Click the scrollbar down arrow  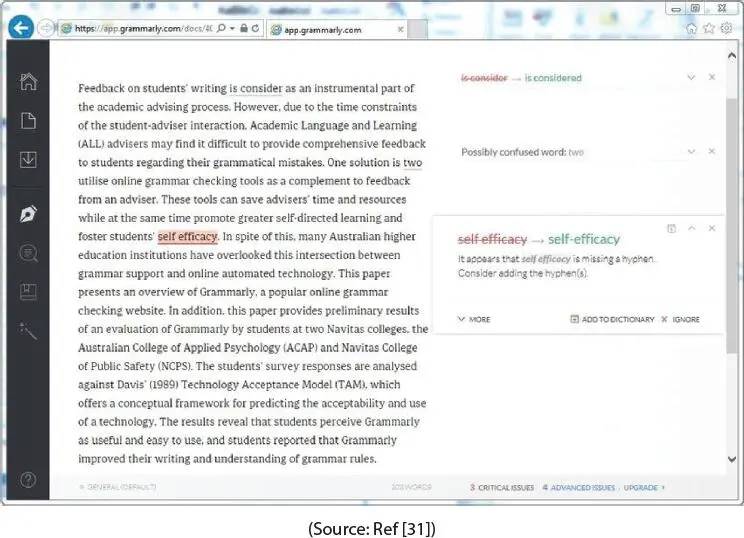[732, 459]
